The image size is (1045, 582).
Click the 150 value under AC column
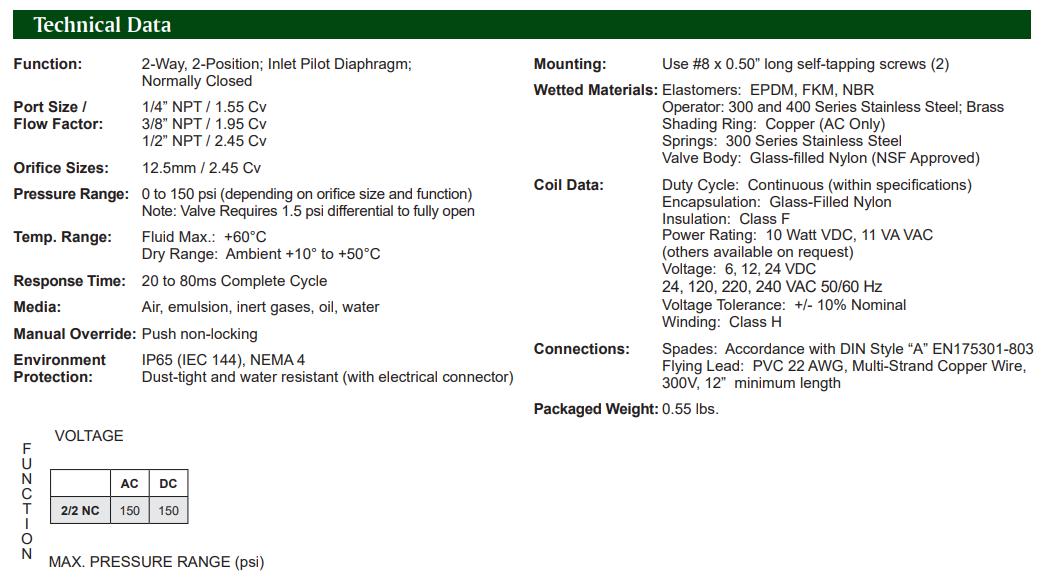(130, 511)
